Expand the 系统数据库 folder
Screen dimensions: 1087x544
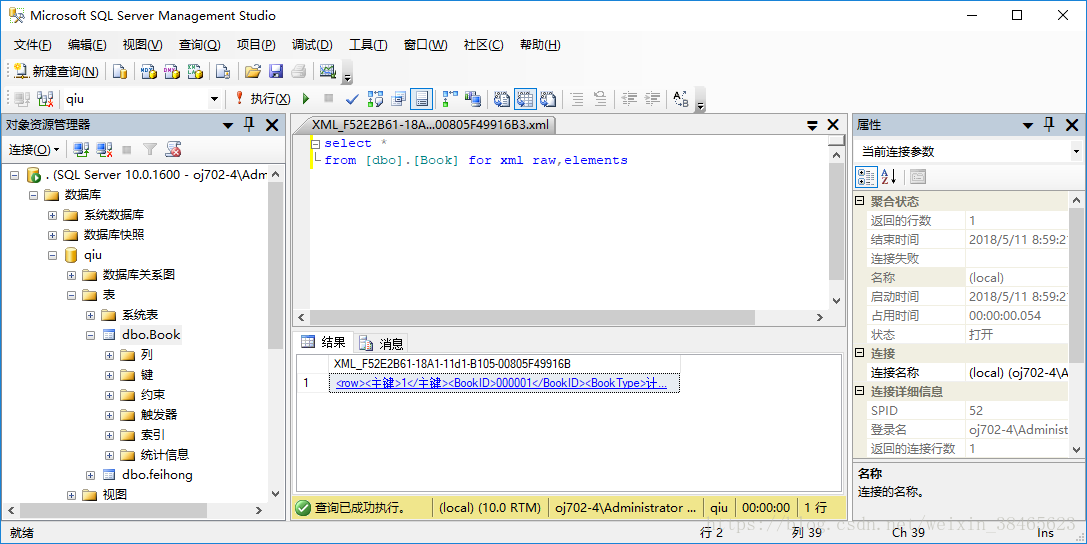point(52,216)
